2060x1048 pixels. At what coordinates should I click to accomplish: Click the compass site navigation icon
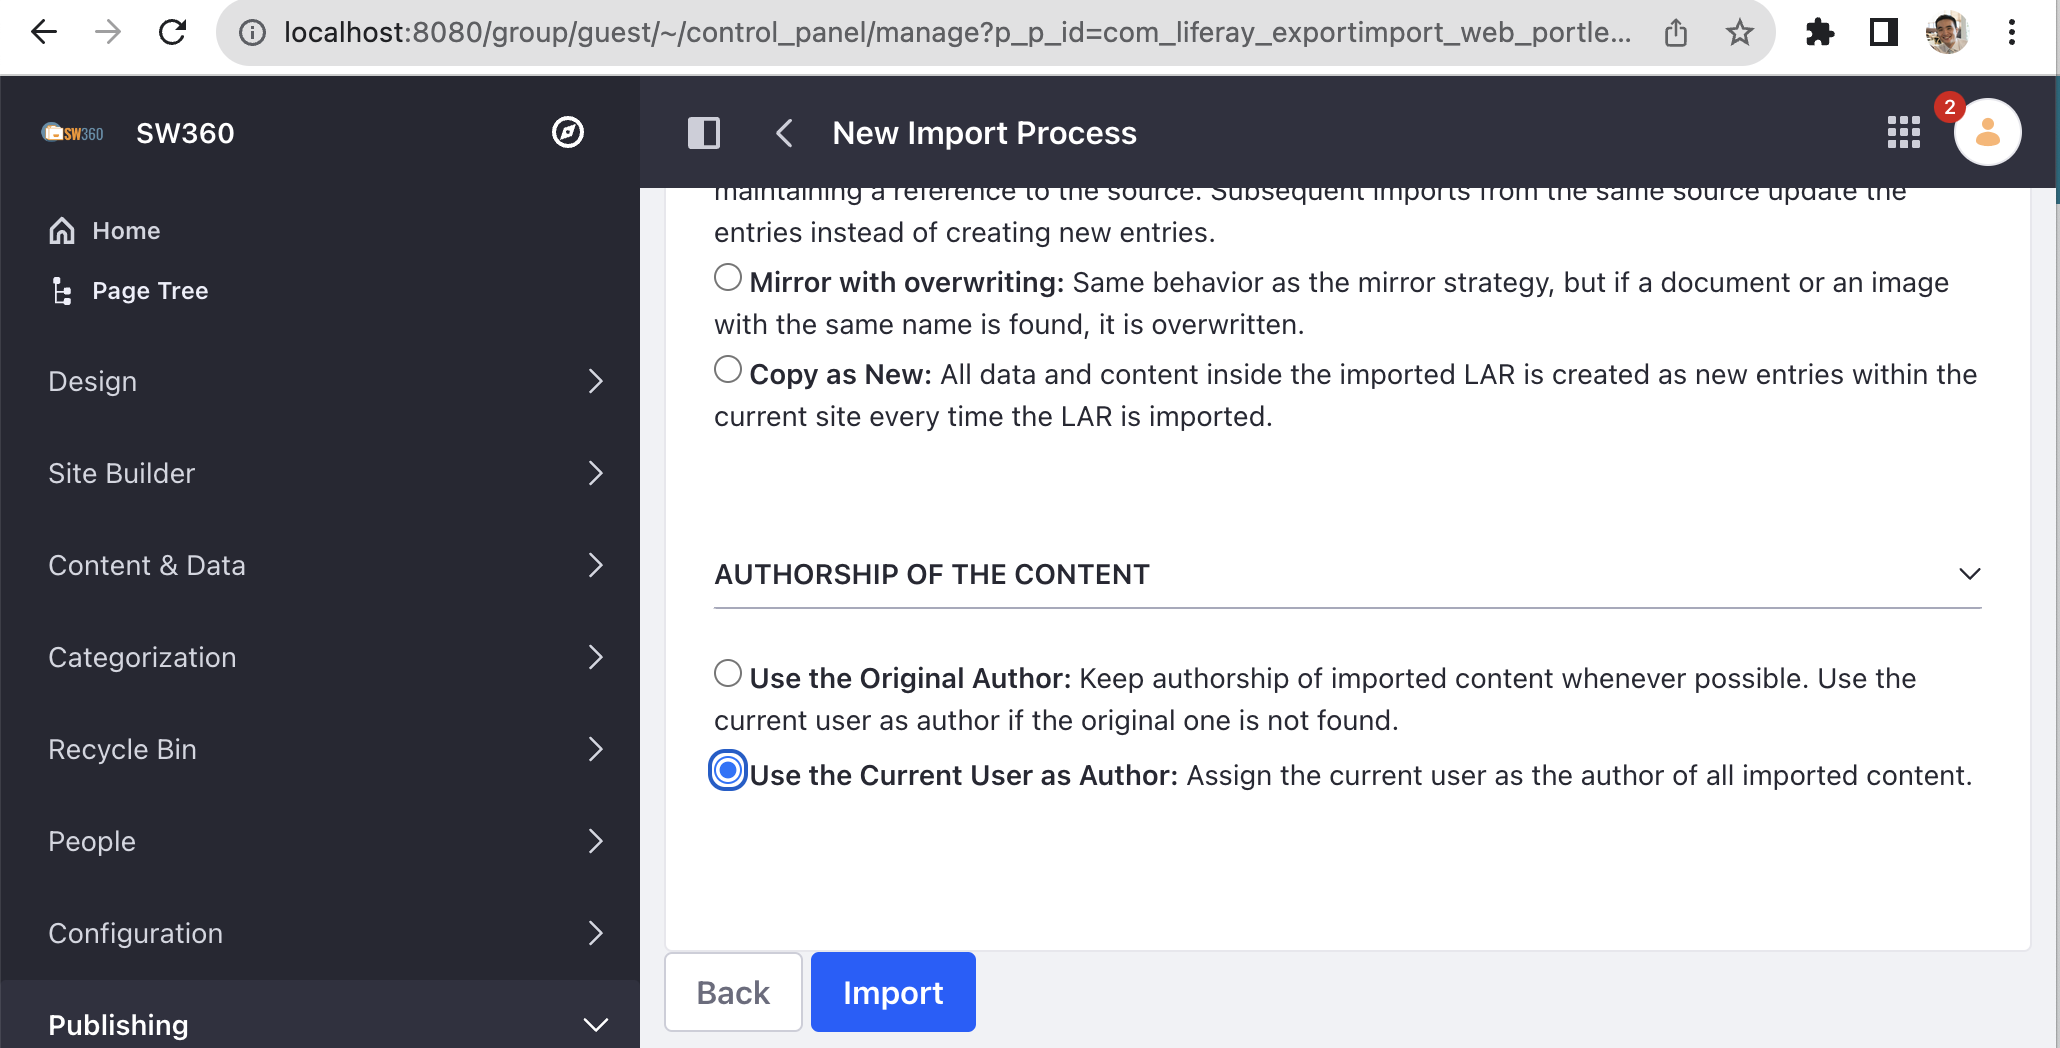[567, 132]
